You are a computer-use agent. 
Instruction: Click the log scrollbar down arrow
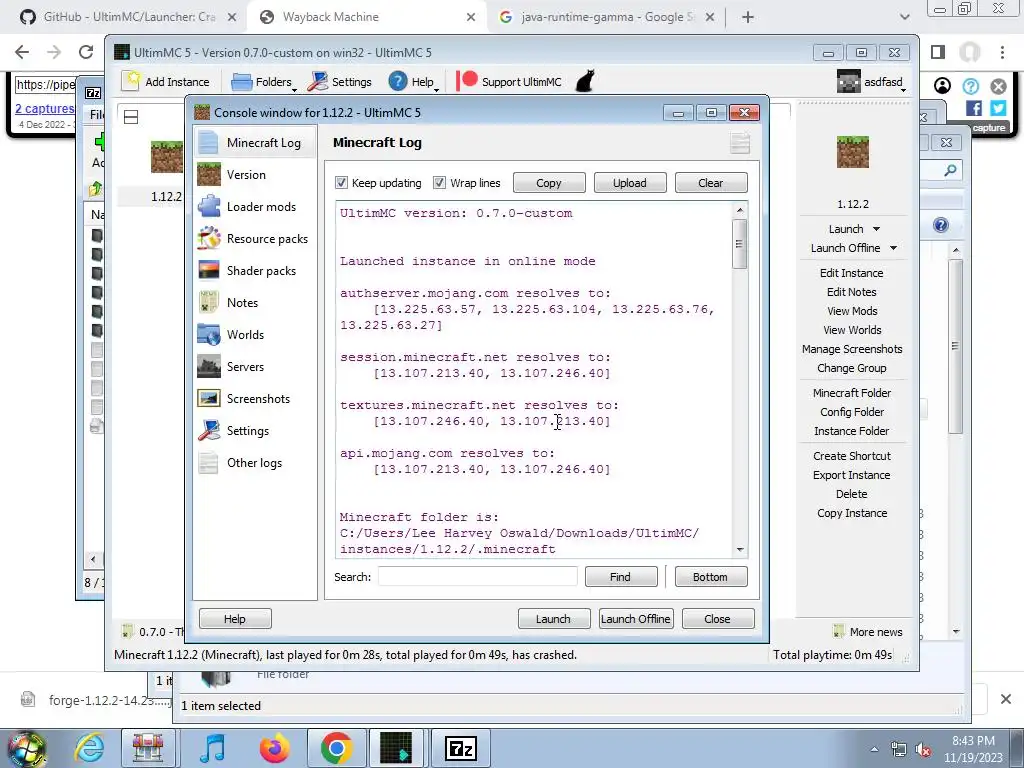pyautogui.click(x=740, y=550)
